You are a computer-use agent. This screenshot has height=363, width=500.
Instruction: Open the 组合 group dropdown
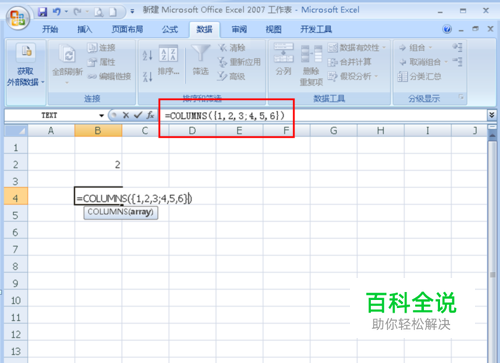click(x=415, y=48)
